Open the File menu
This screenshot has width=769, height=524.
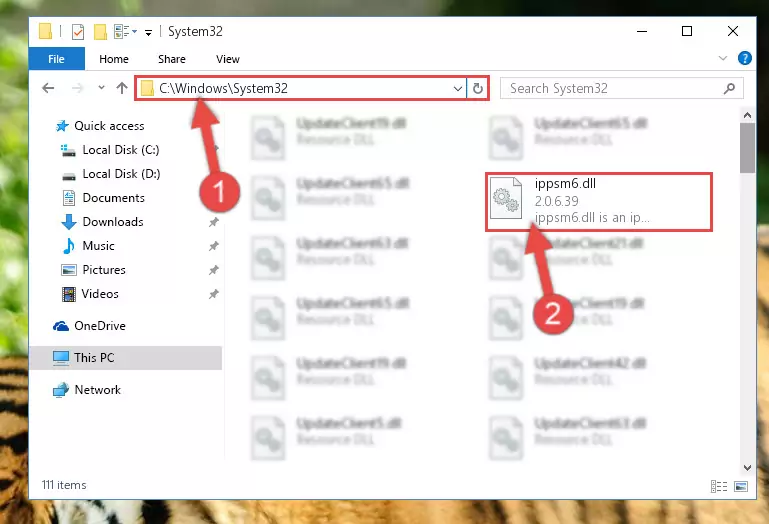pos(56,59)
